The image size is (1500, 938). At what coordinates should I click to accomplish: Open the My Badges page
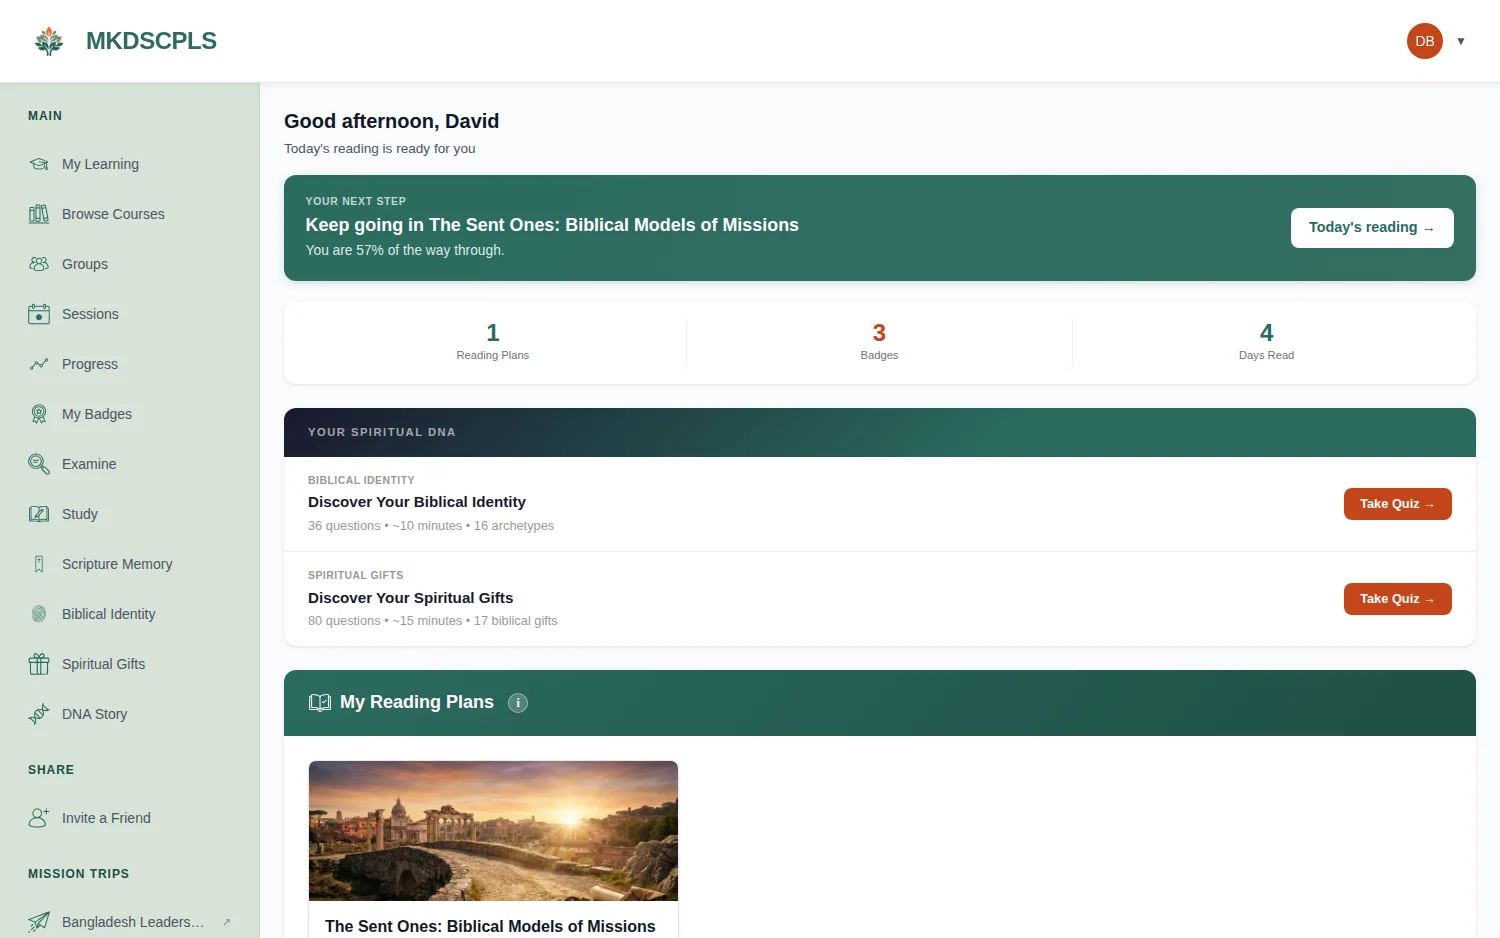tap(130, 414)
